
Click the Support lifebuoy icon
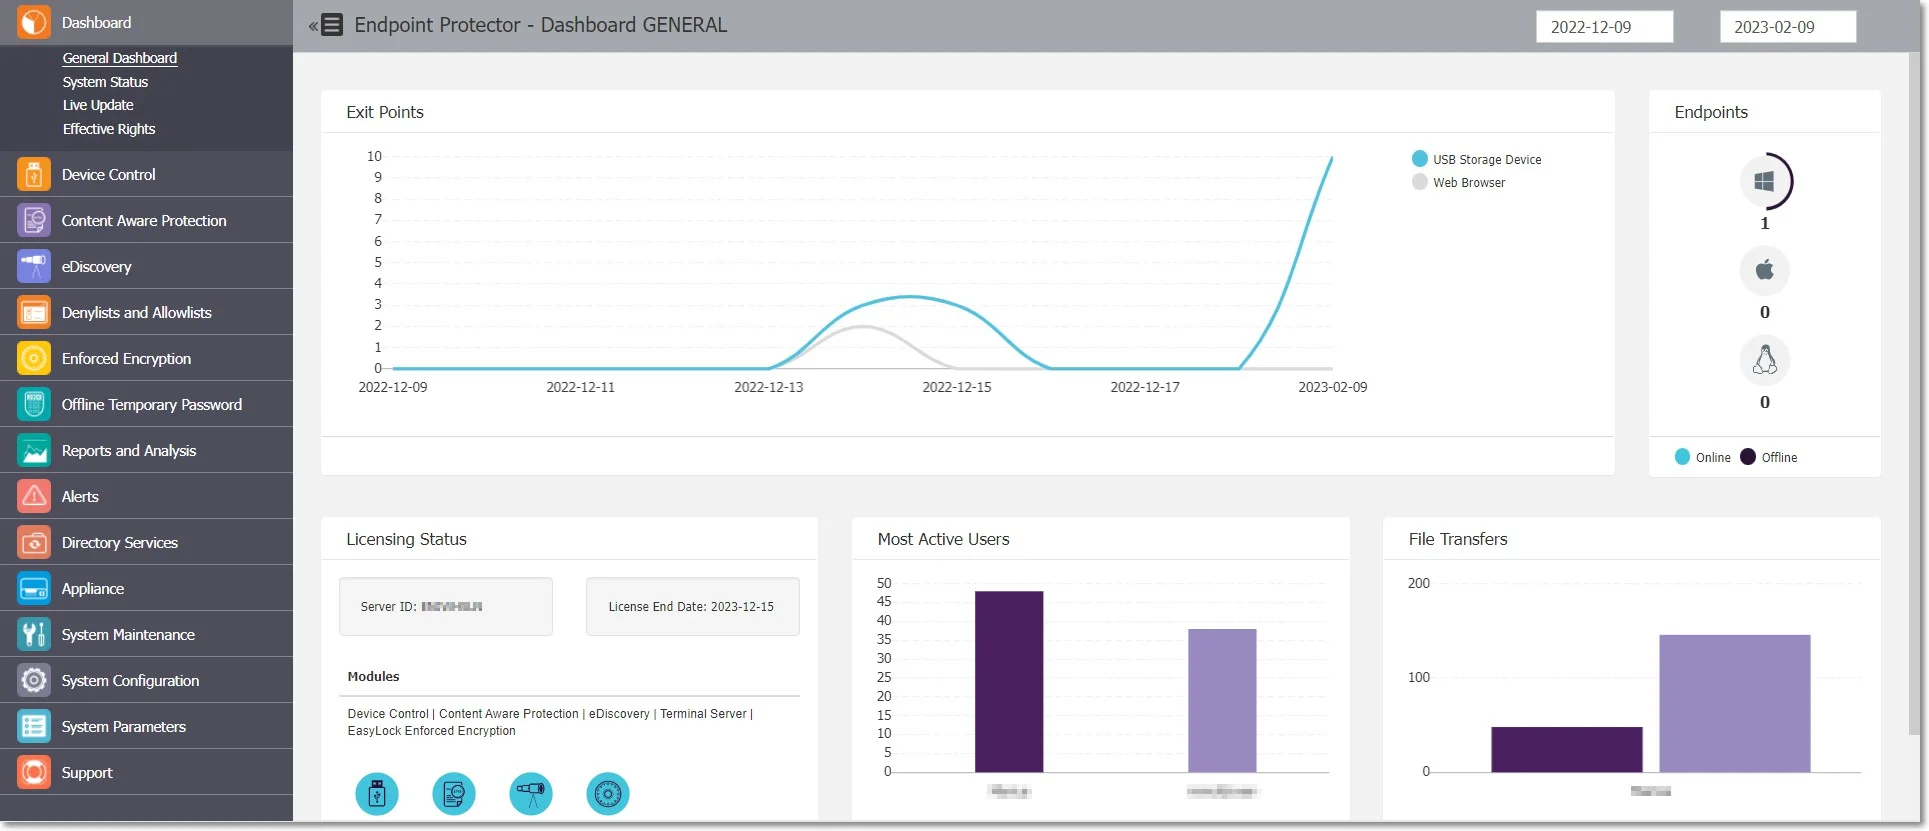[x=34, y=772]
